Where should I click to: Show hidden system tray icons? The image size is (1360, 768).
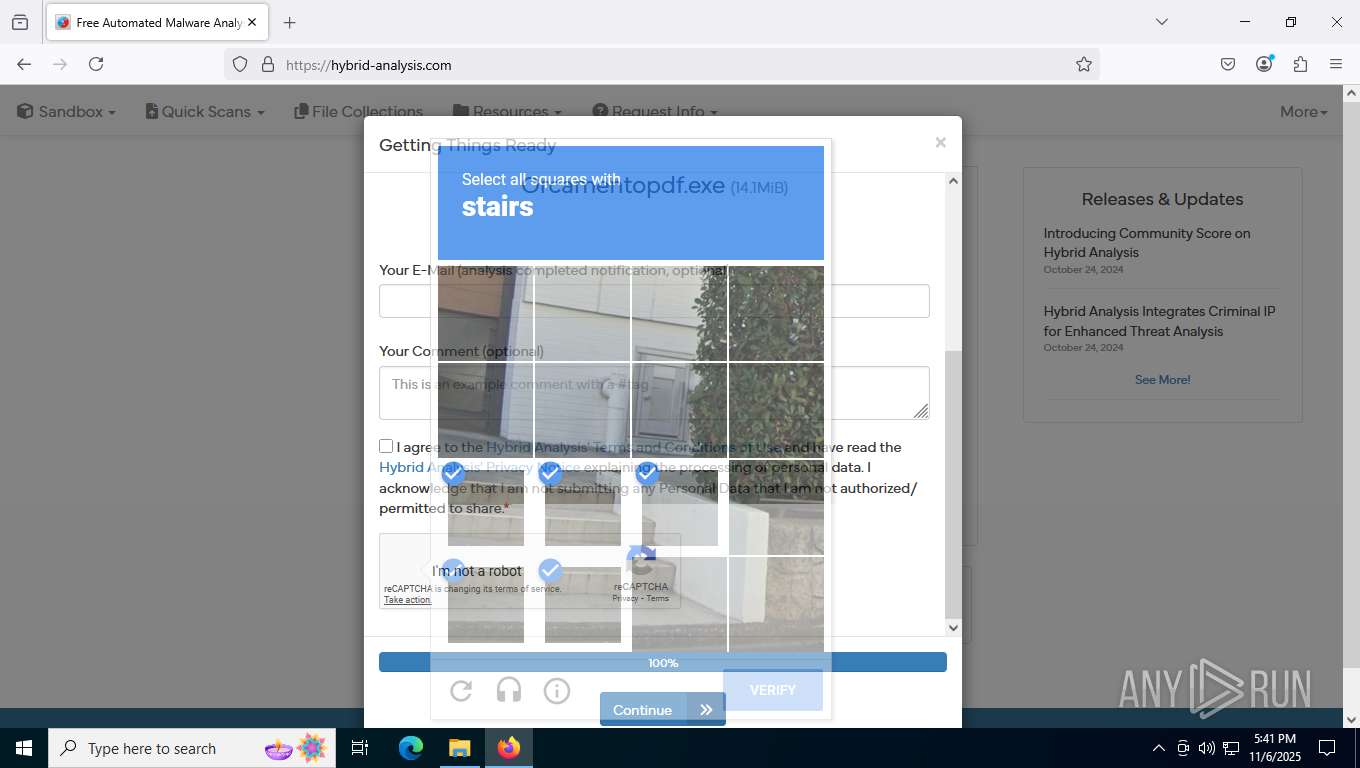tap(1159, 748)
